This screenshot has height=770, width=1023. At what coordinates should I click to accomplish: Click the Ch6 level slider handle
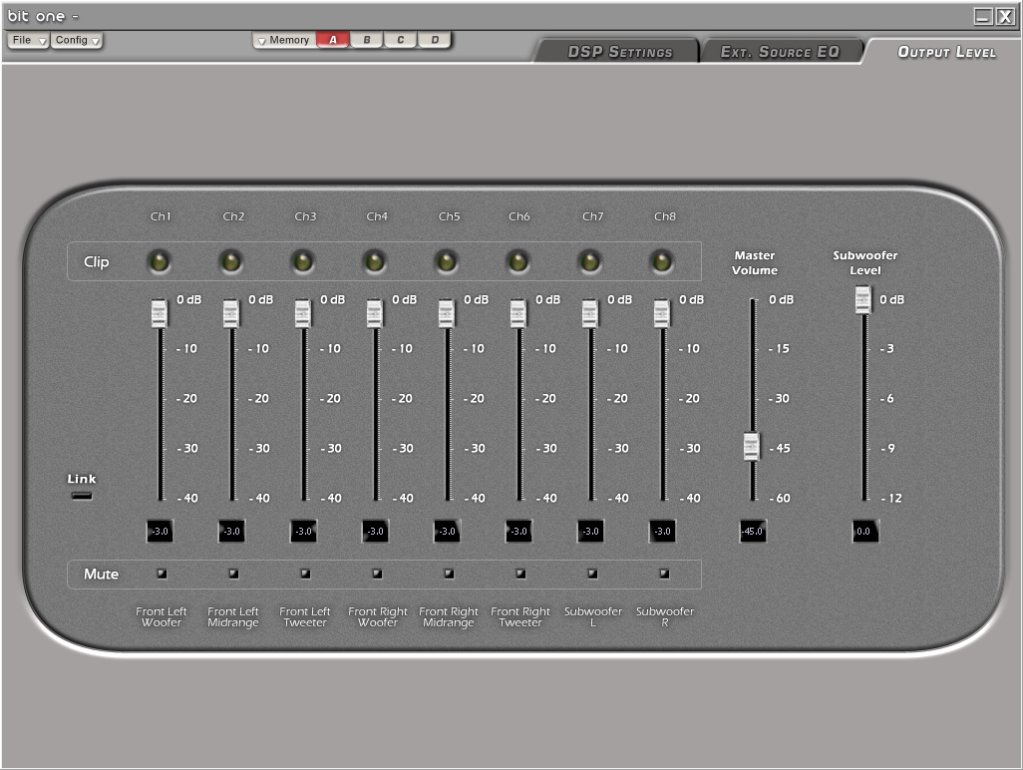click(x=518, y=313)
